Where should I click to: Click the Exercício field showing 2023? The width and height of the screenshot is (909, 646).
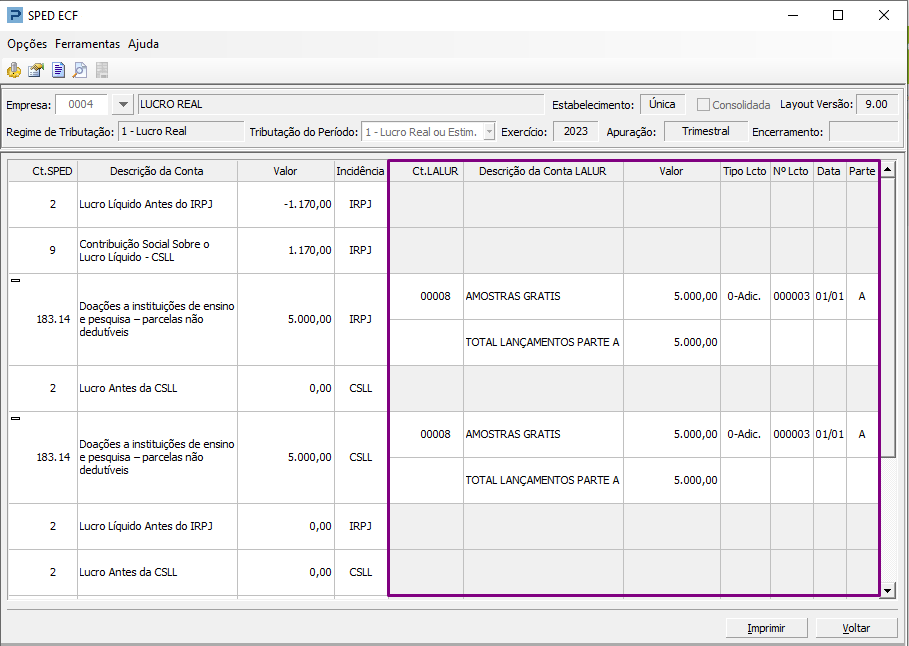(x=576, y=132)
